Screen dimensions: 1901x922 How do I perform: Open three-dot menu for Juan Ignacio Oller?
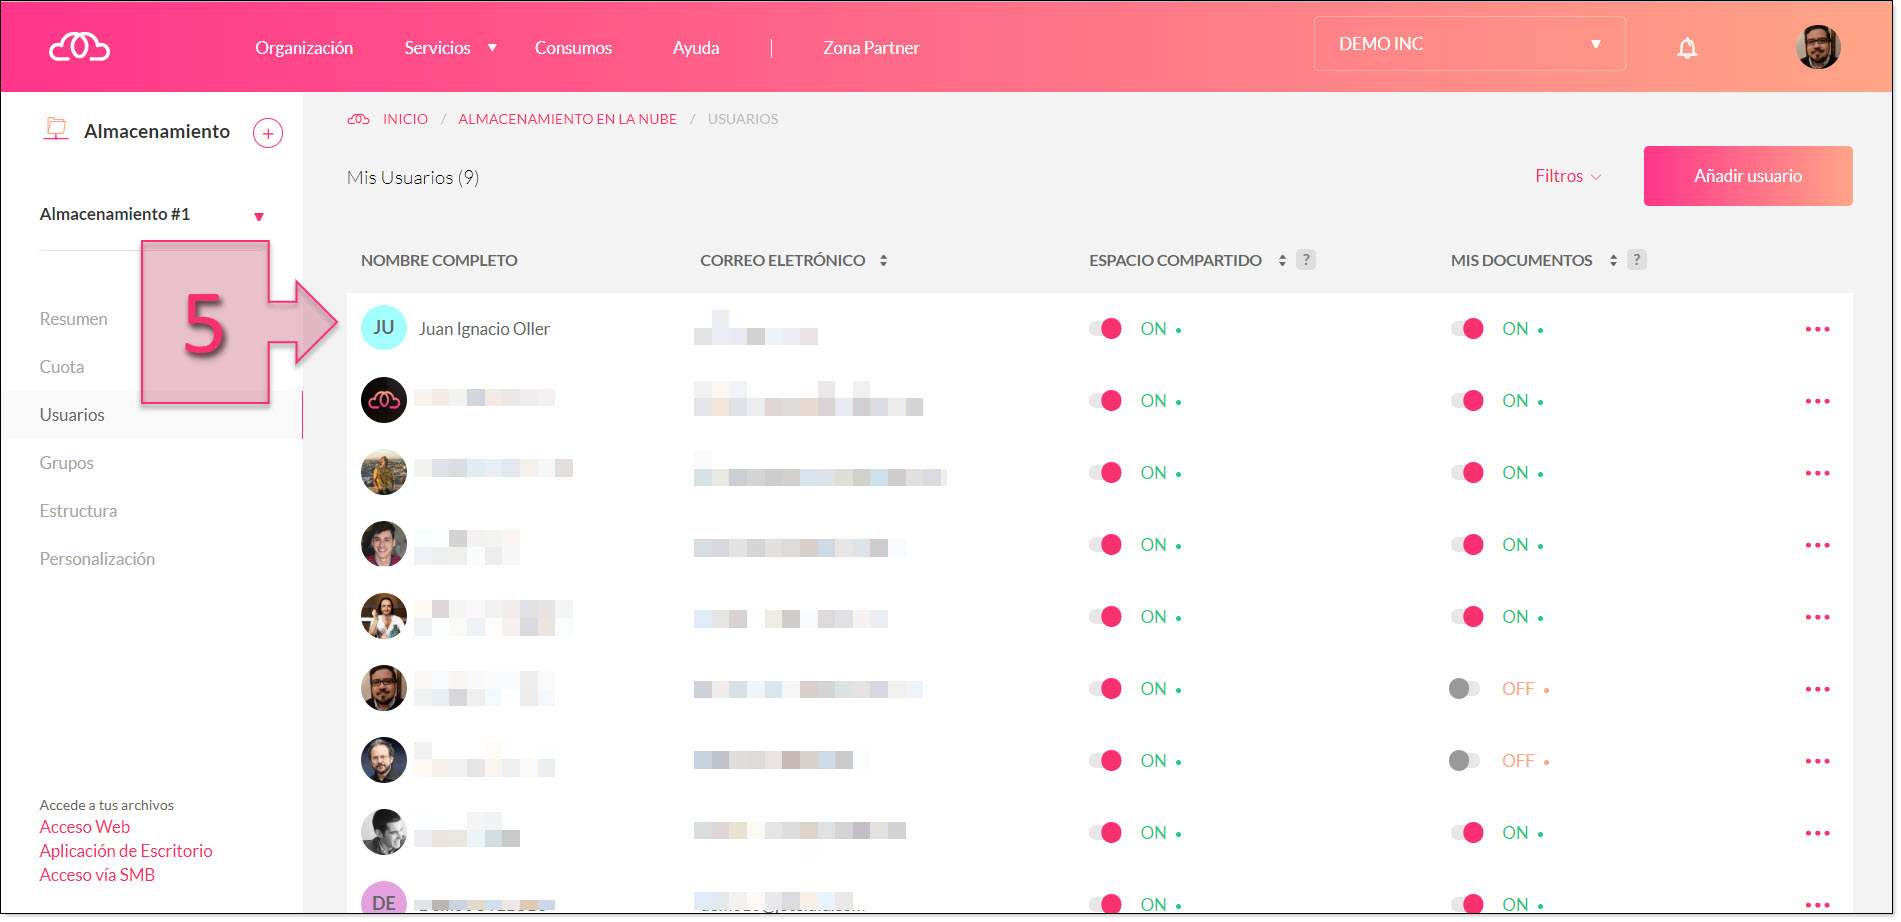tap(1816, 330)
